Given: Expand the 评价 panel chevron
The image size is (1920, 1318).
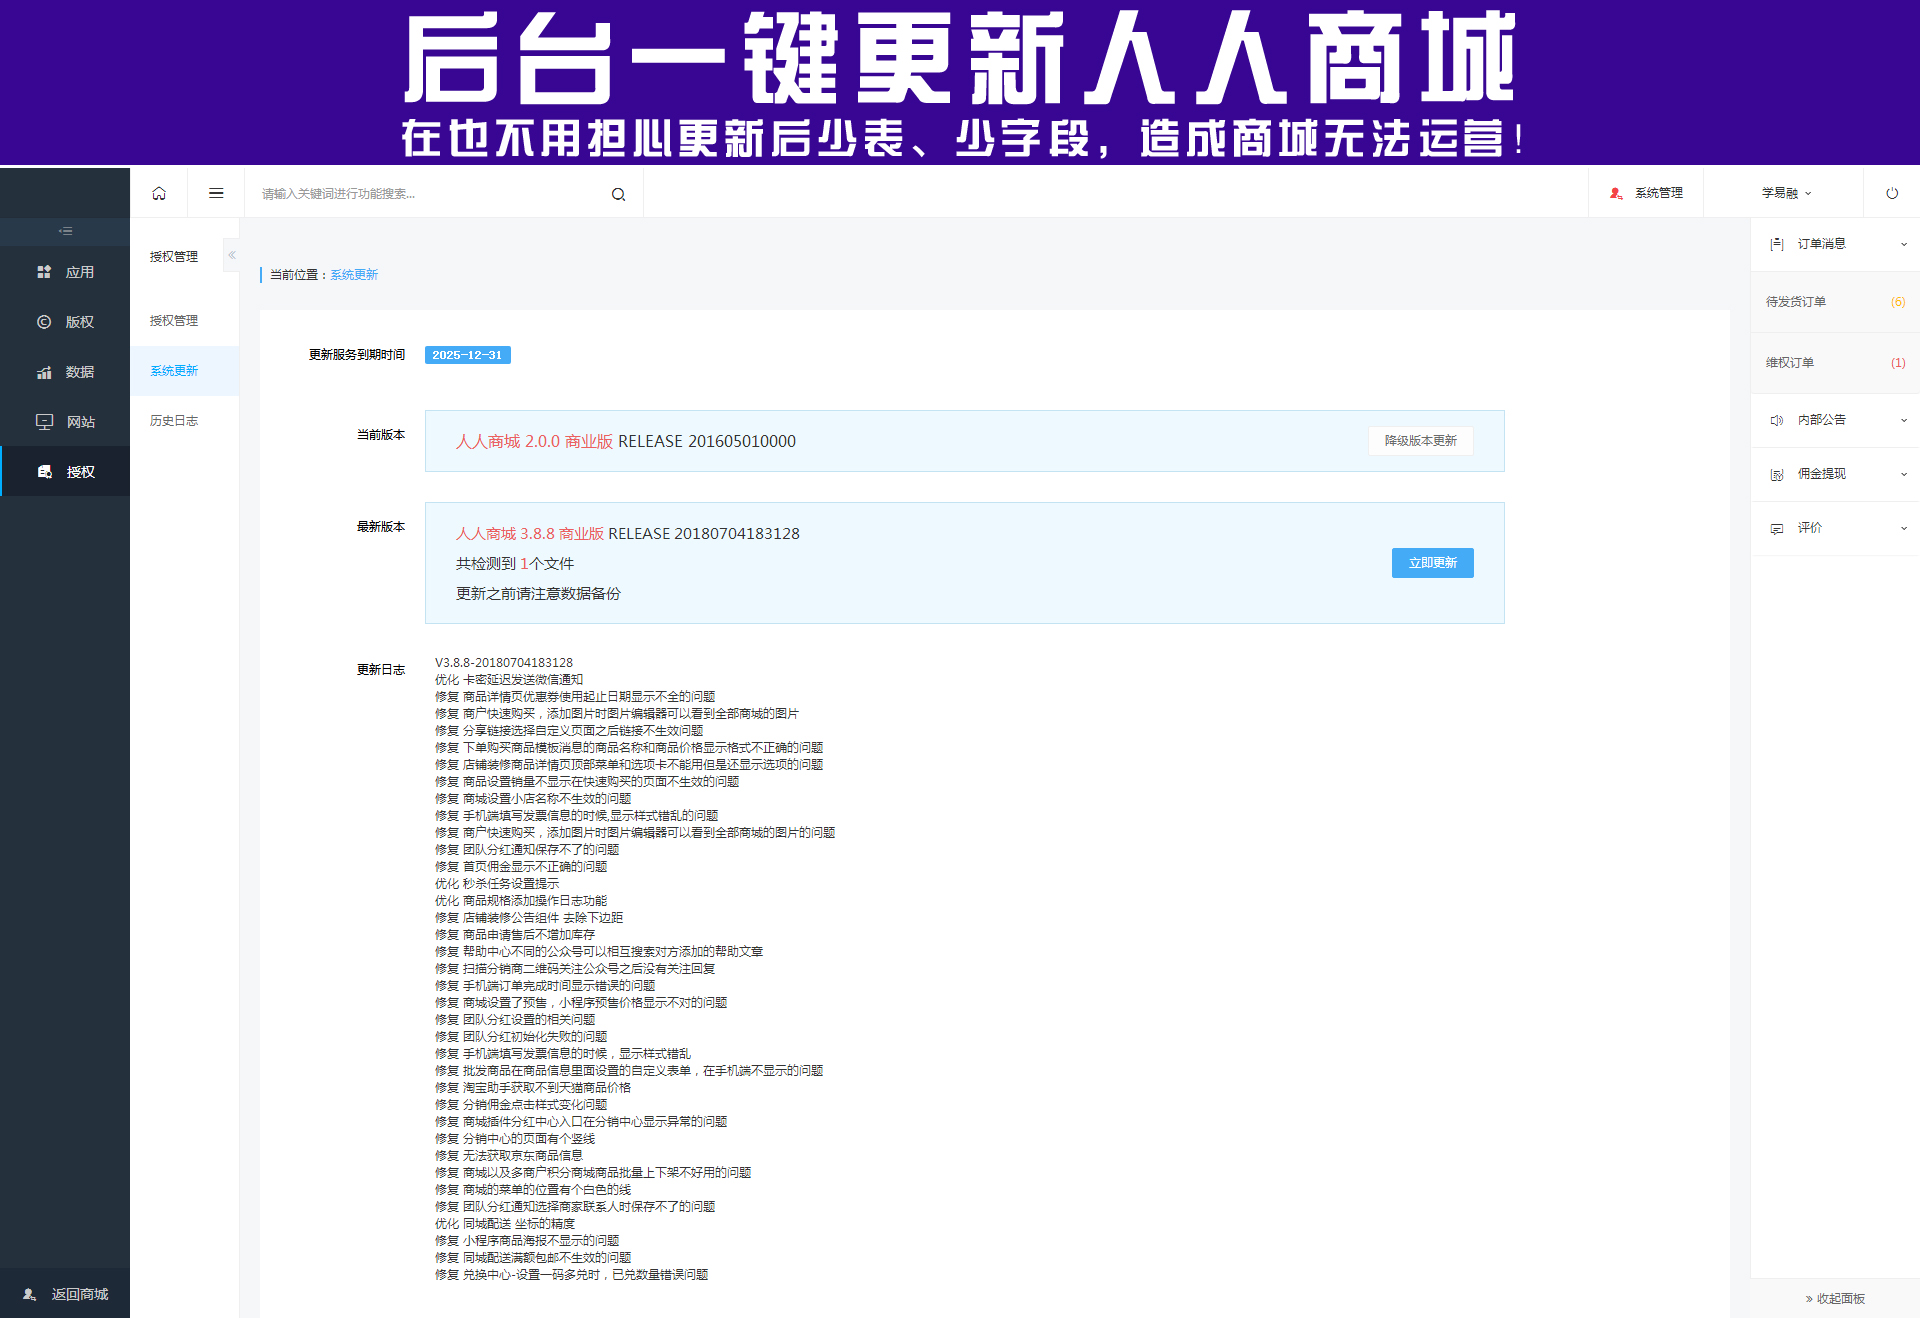Looking at the screenshot, I should [x=1904, y=528].
